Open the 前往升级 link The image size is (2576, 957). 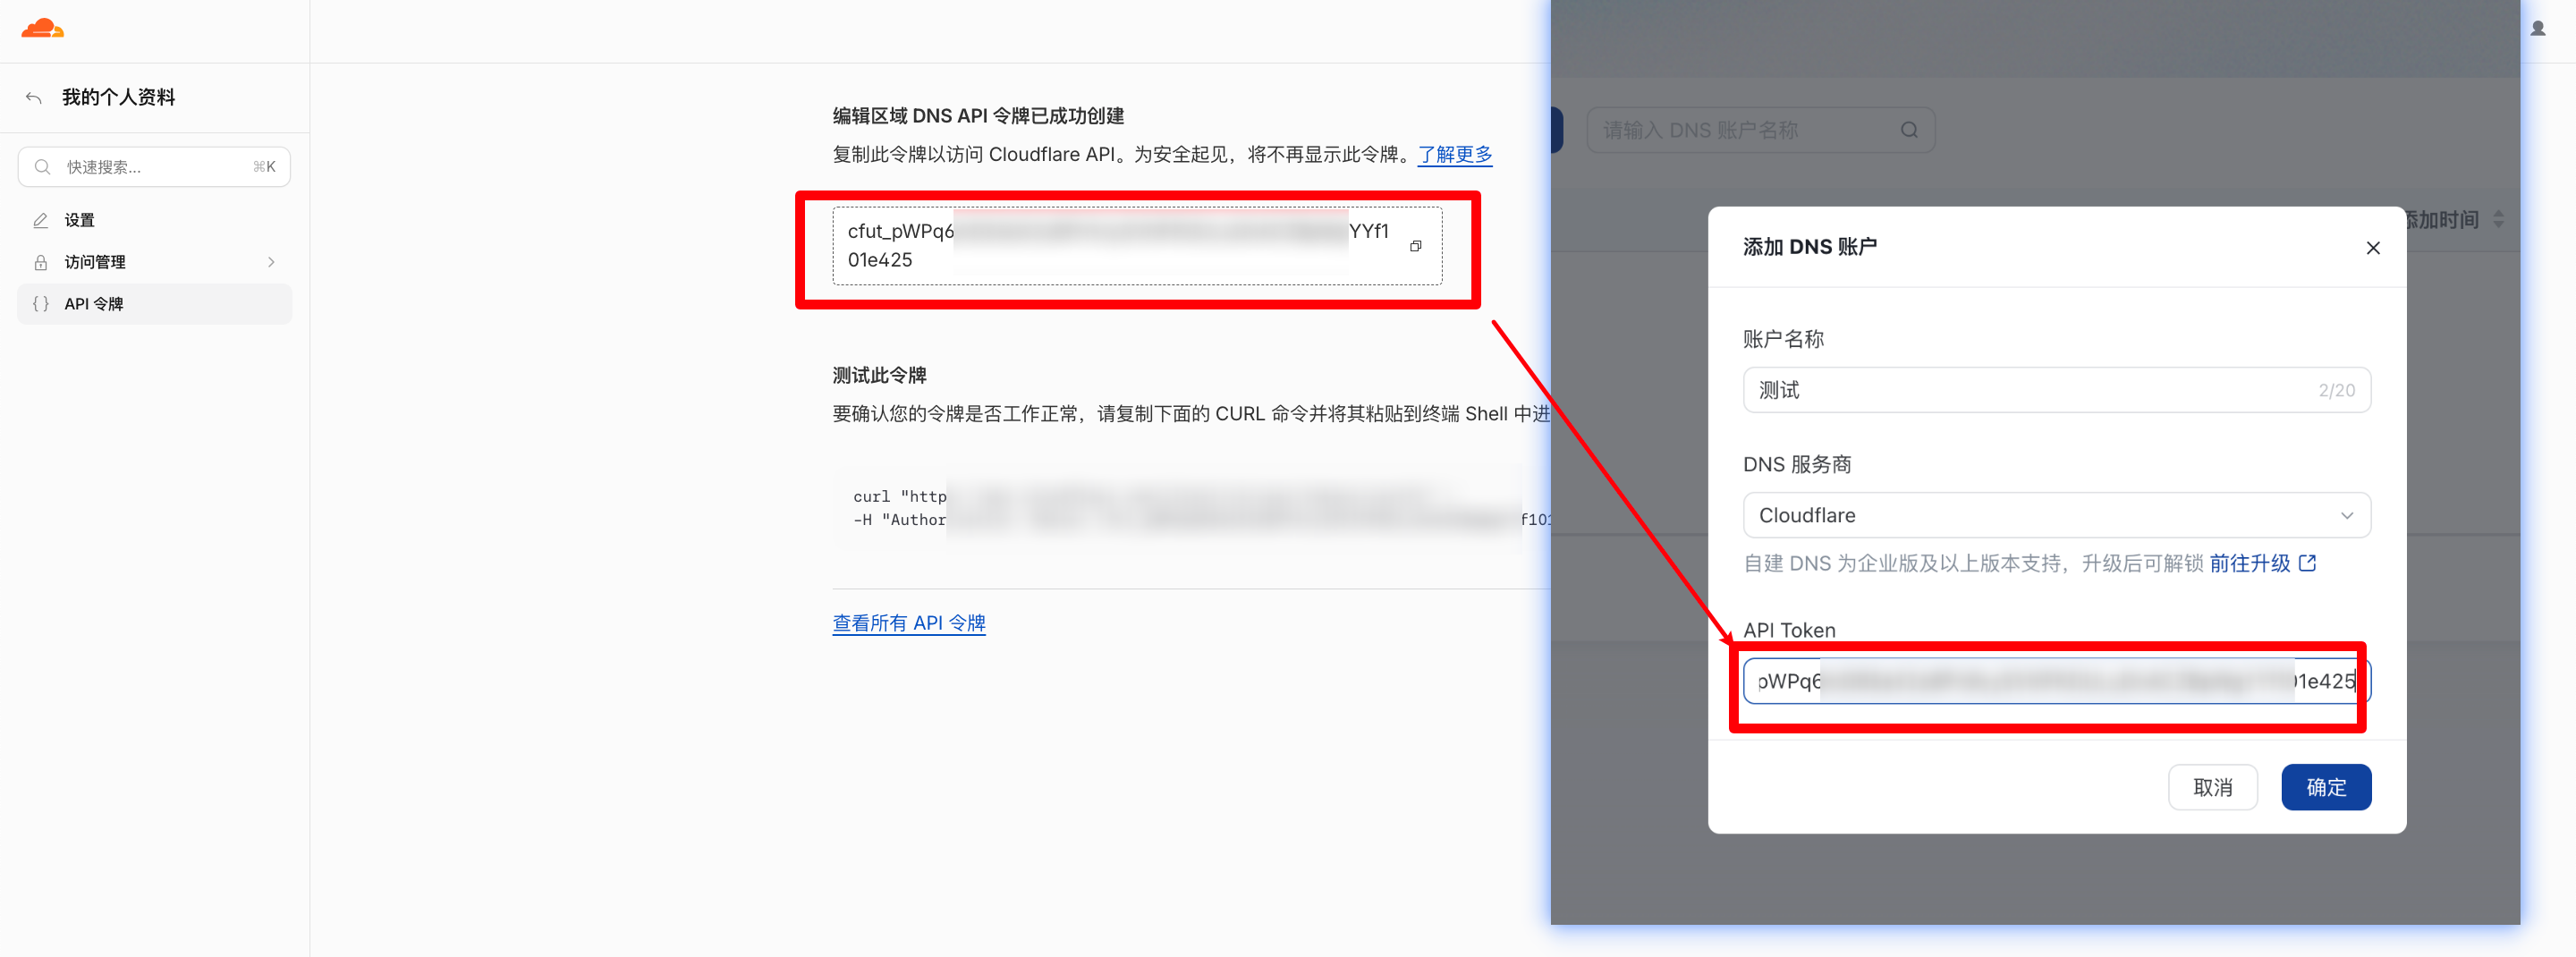point(2262,563)
